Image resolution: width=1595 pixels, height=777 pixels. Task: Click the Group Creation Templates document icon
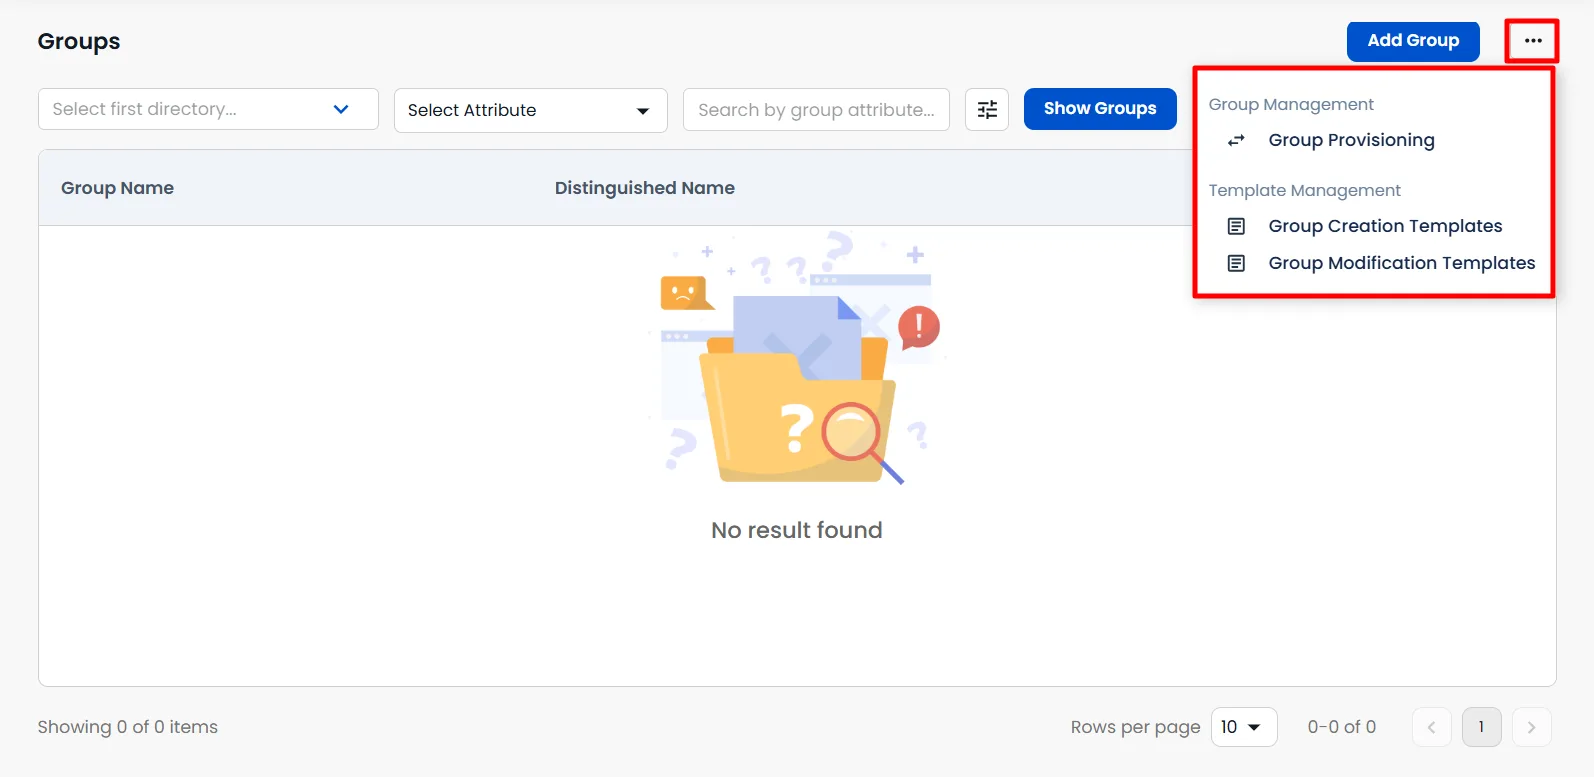[1237, 226]
